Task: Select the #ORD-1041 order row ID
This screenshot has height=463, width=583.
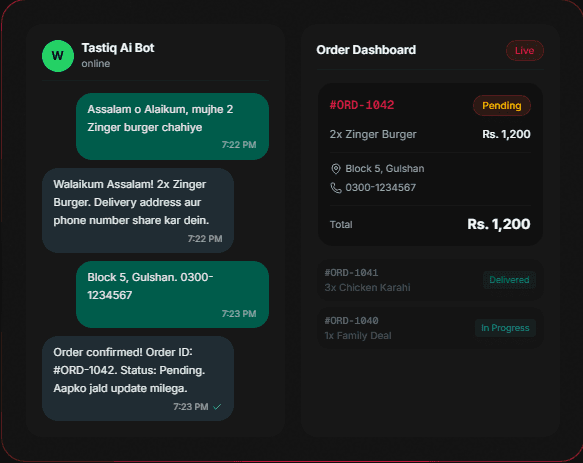Action: (351, 273)
